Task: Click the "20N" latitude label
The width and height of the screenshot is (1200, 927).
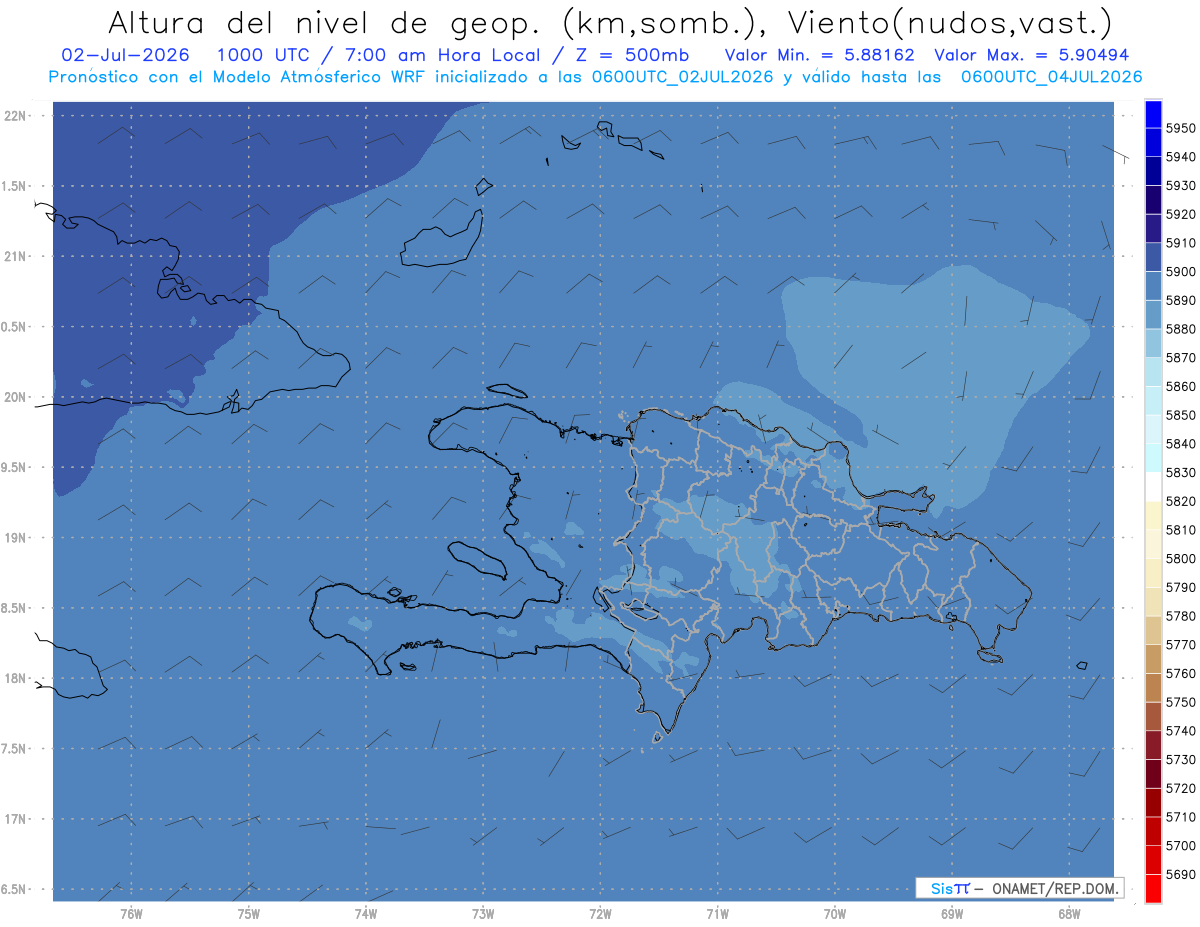Action: 16,397
